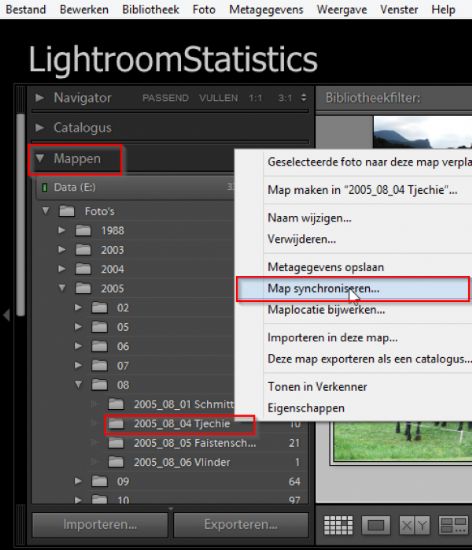Open the navigator zoom level arrows
The width and height of the screenshot is (472, 550).
(304, 98)
